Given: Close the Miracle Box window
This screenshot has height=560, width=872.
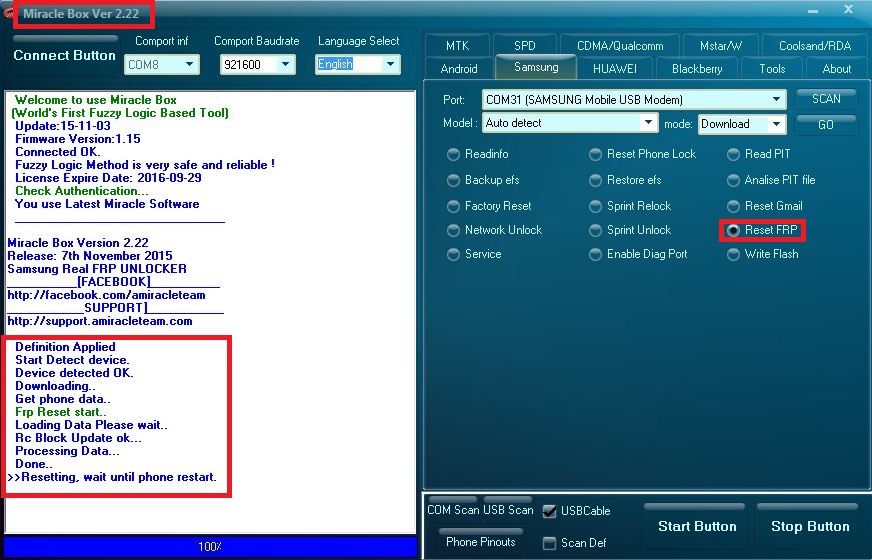Looking at the screenshot, I should (x=848, y=9).
